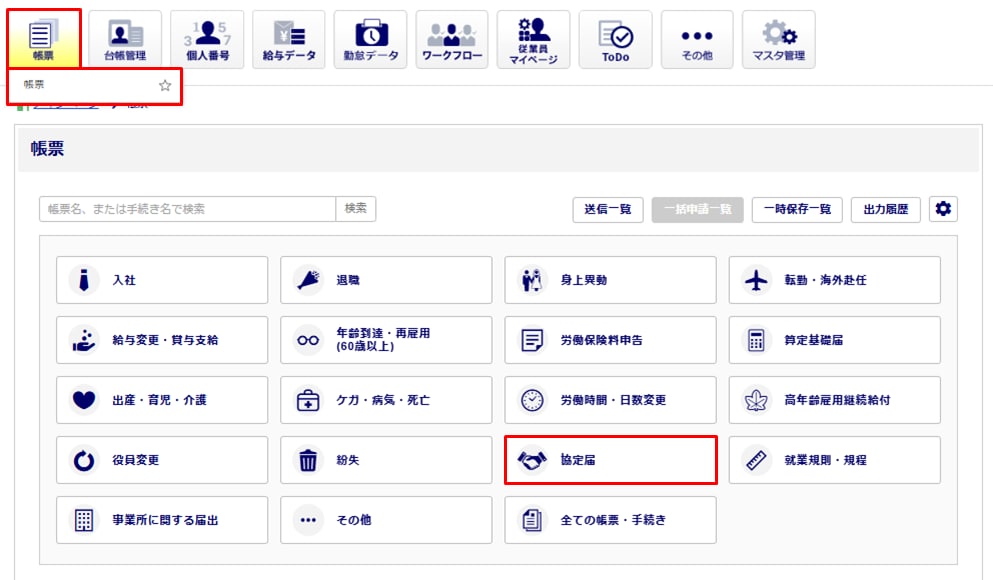Open the settings gear beside 出力履歴
993x580 pixels.
(943, 209)
